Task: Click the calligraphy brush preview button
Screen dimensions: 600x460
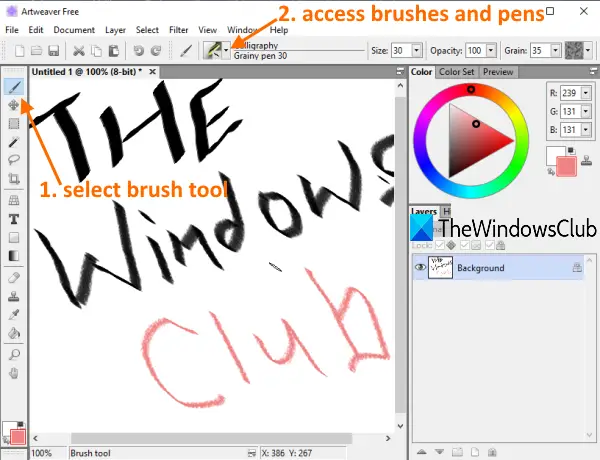Action: 212,51
